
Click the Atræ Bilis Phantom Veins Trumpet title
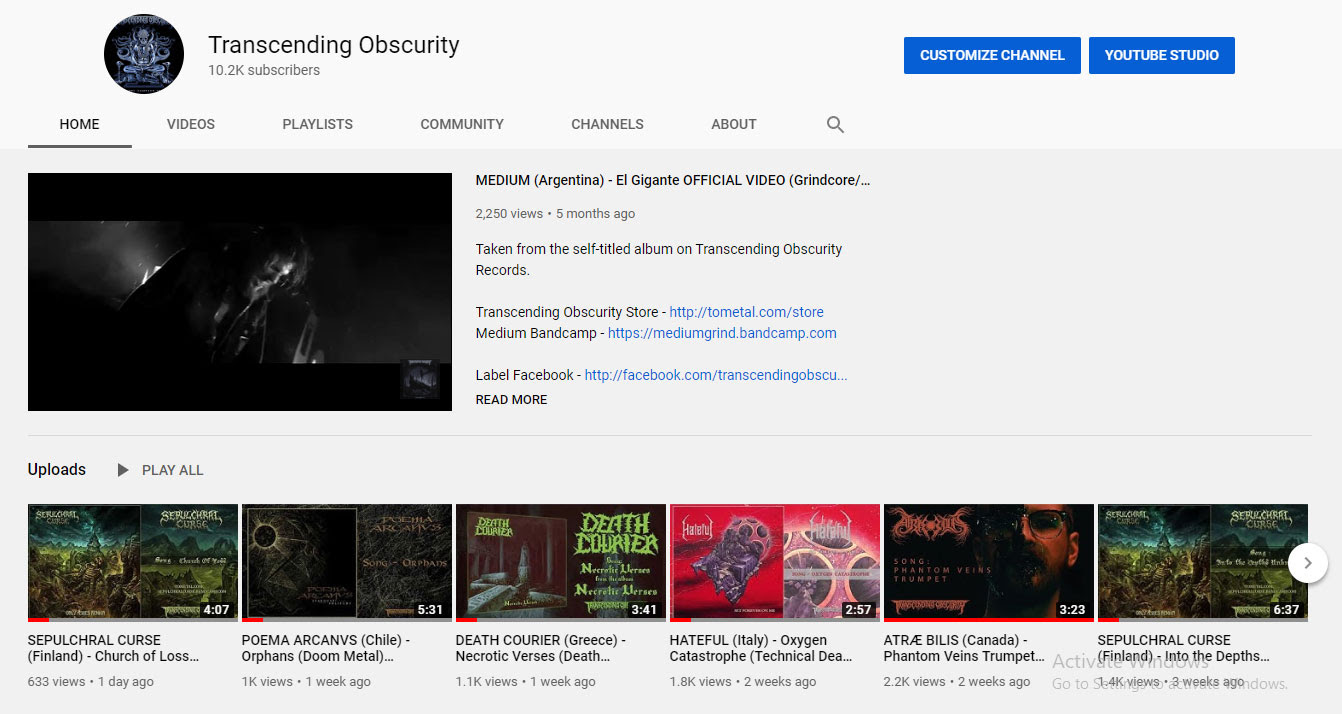click(965, 648)
